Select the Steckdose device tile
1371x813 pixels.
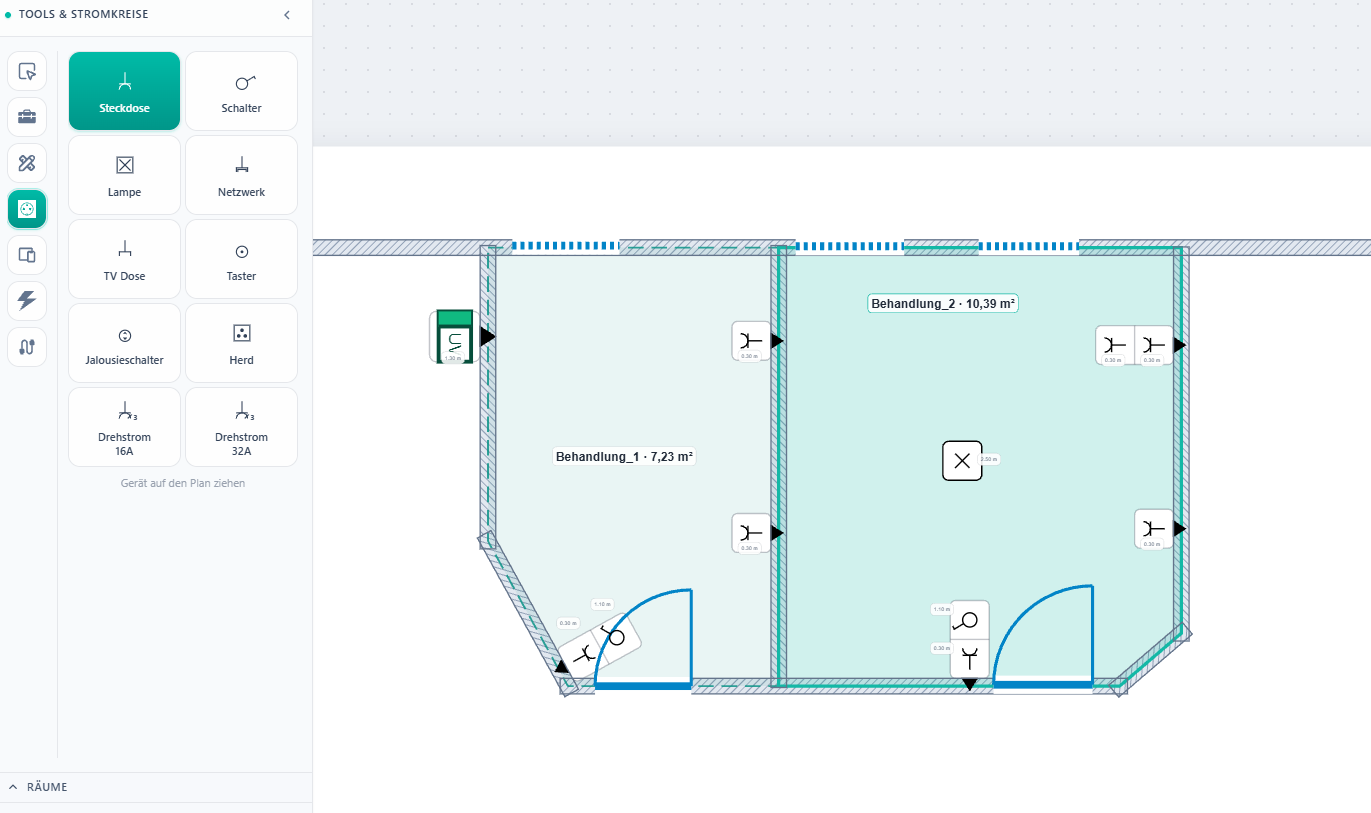(124, 91)
